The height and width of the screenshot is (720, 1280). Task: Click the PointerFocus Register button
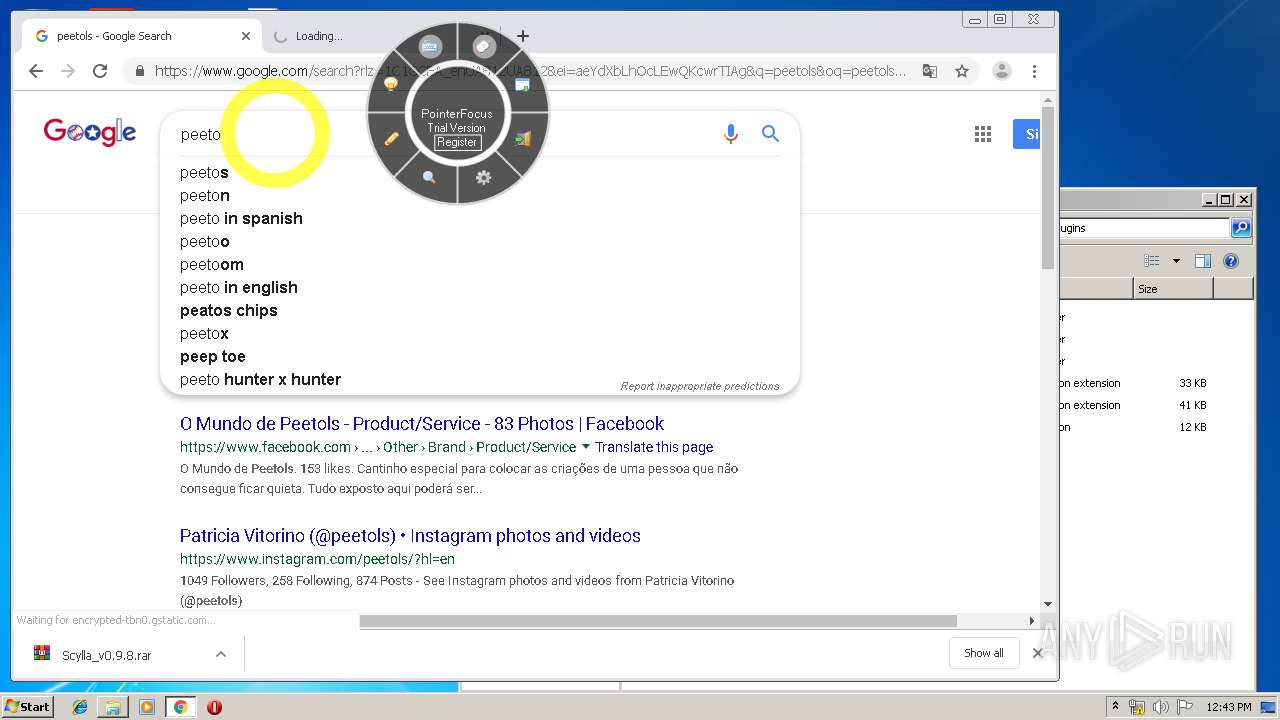pos(456,142)
